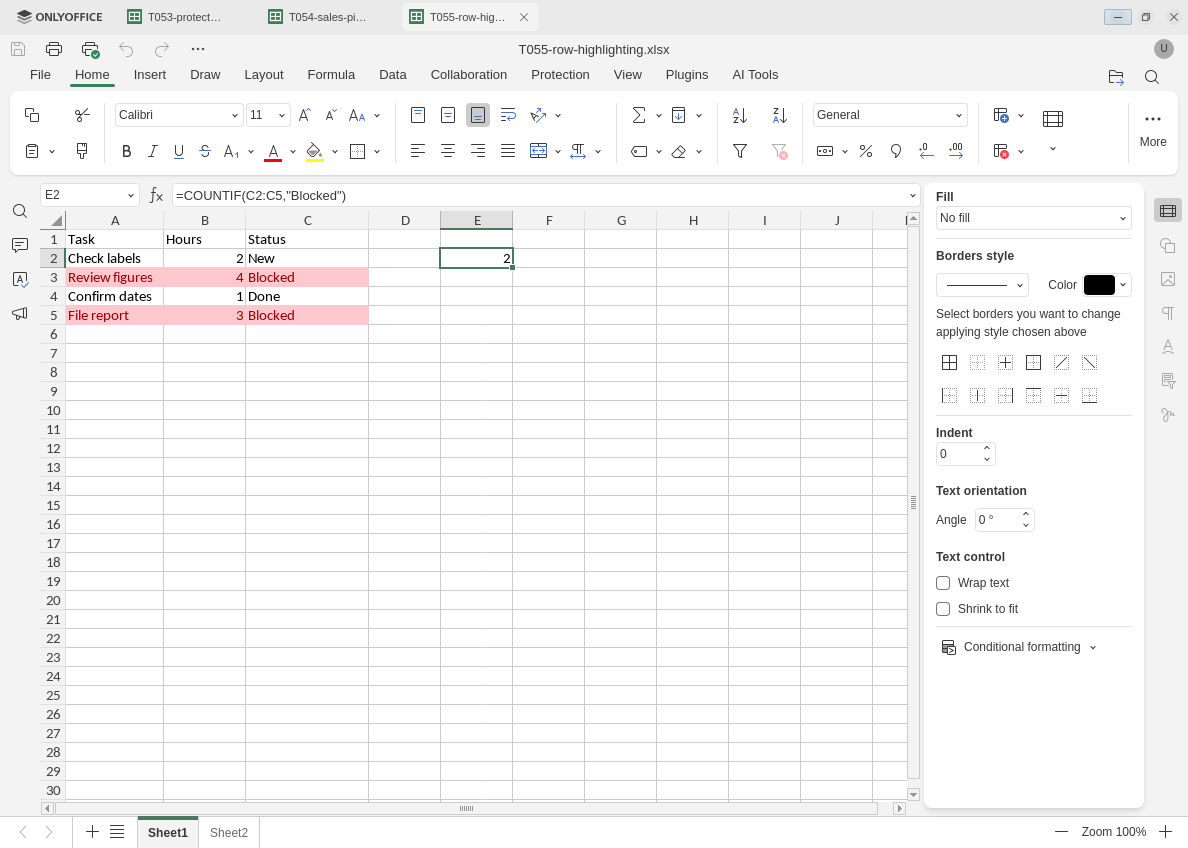
Task: Add a new sheet with plus button
Action: 92,832
